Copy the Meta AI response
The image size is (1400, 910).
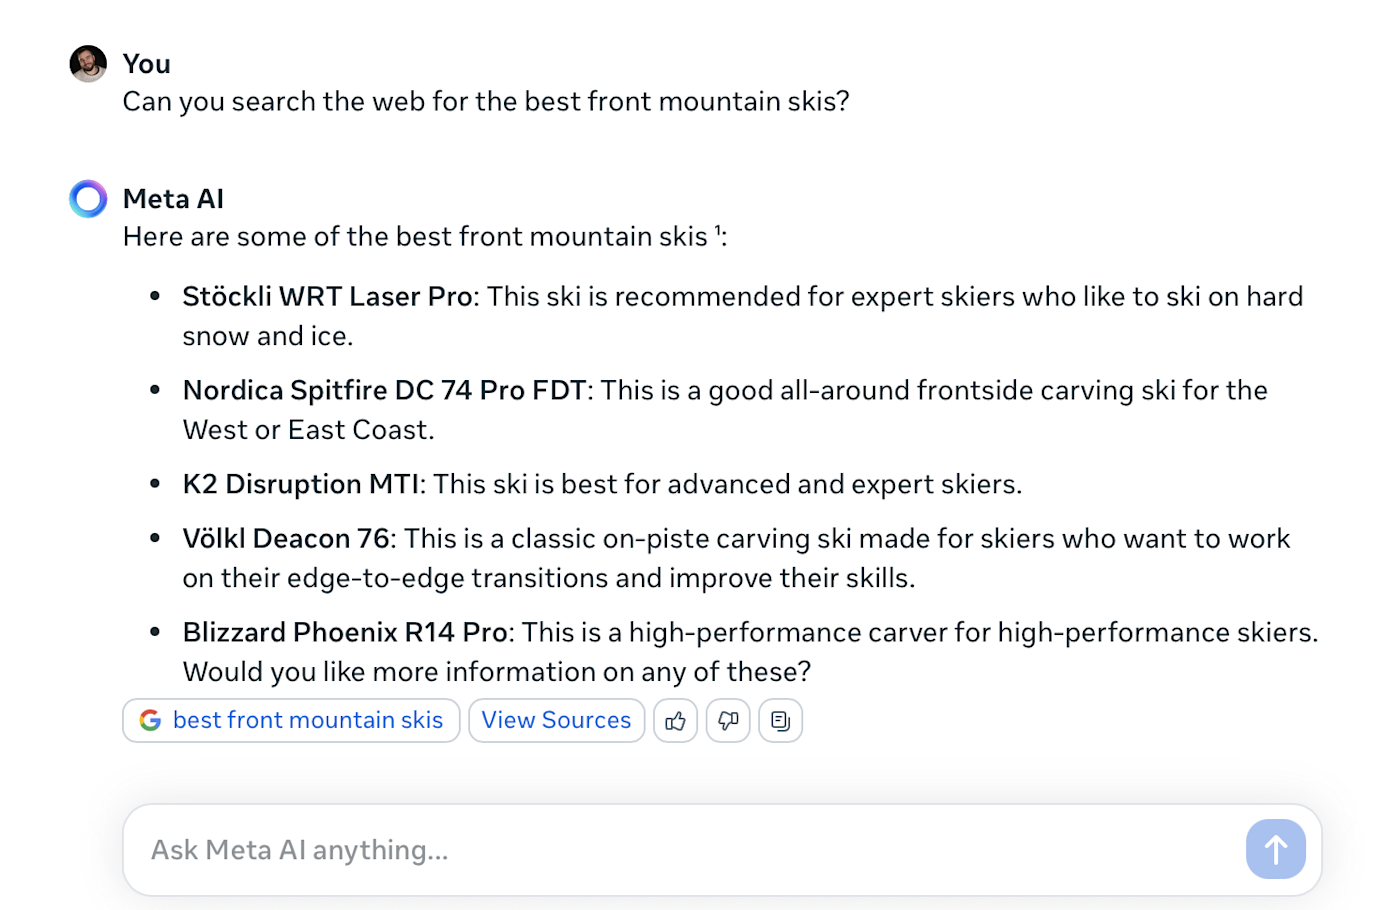(x=781, y=720)
